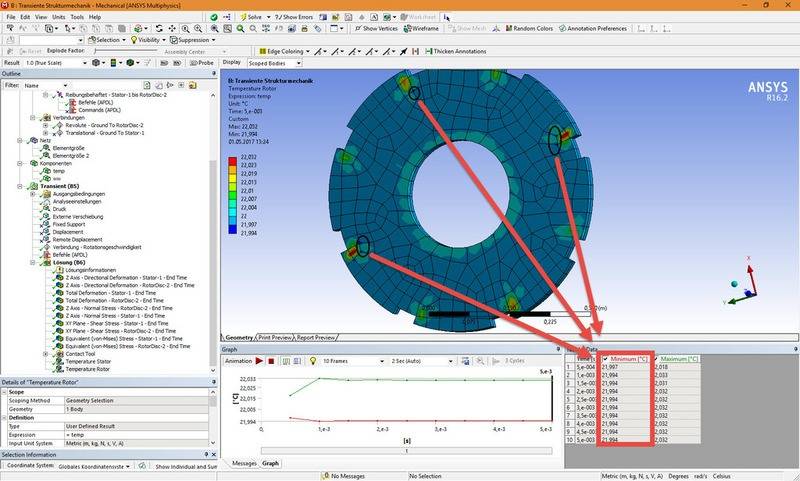
Task: Select Remote Displacement tree item
Action: pos(78,239)
